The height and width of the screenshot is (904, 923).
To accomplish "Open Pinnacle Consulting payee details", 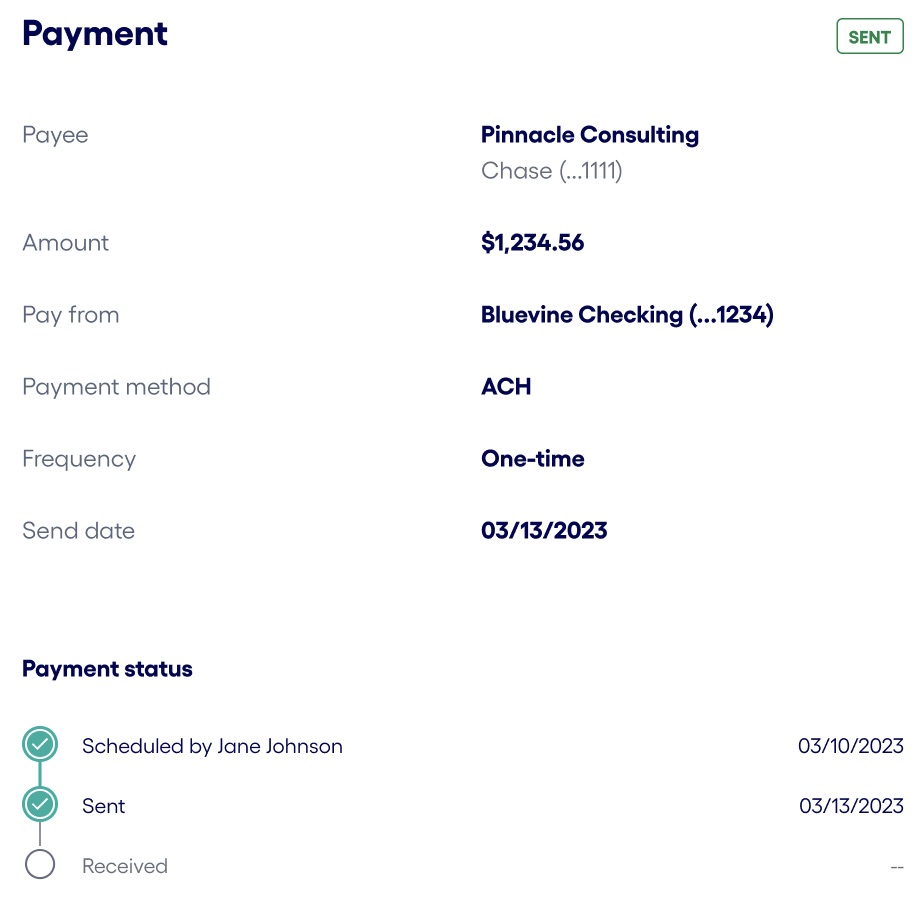I will pyautogui.click(x=589, y=135).
